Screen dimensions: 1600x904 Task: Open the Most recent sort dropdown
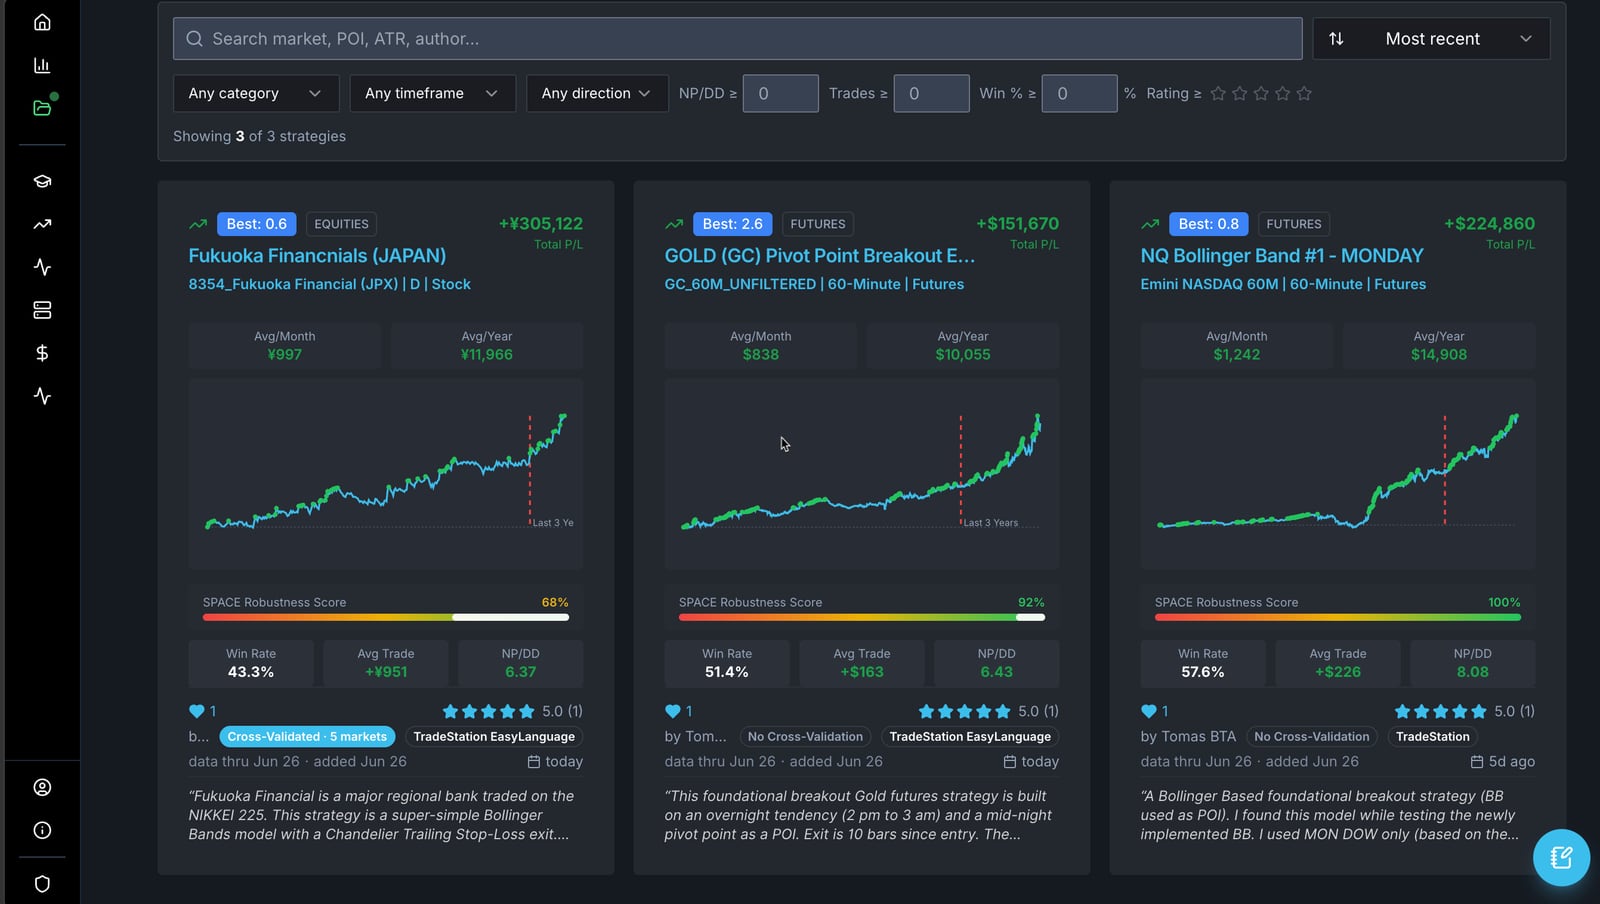click(1431, 39)
